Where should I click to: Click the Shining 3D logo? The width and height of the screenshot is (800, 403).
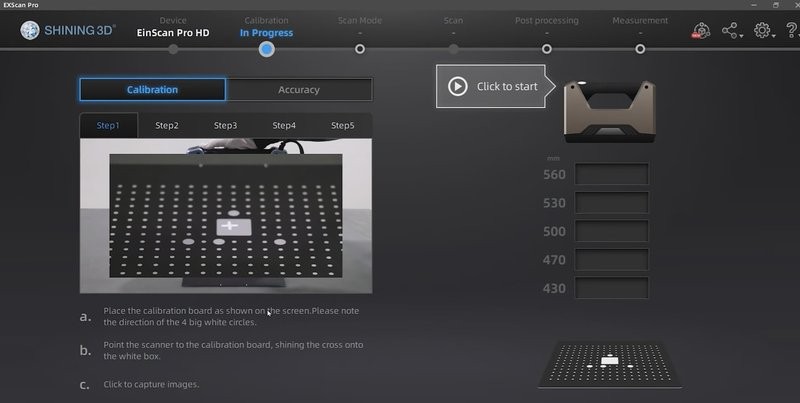pos(67,31)
